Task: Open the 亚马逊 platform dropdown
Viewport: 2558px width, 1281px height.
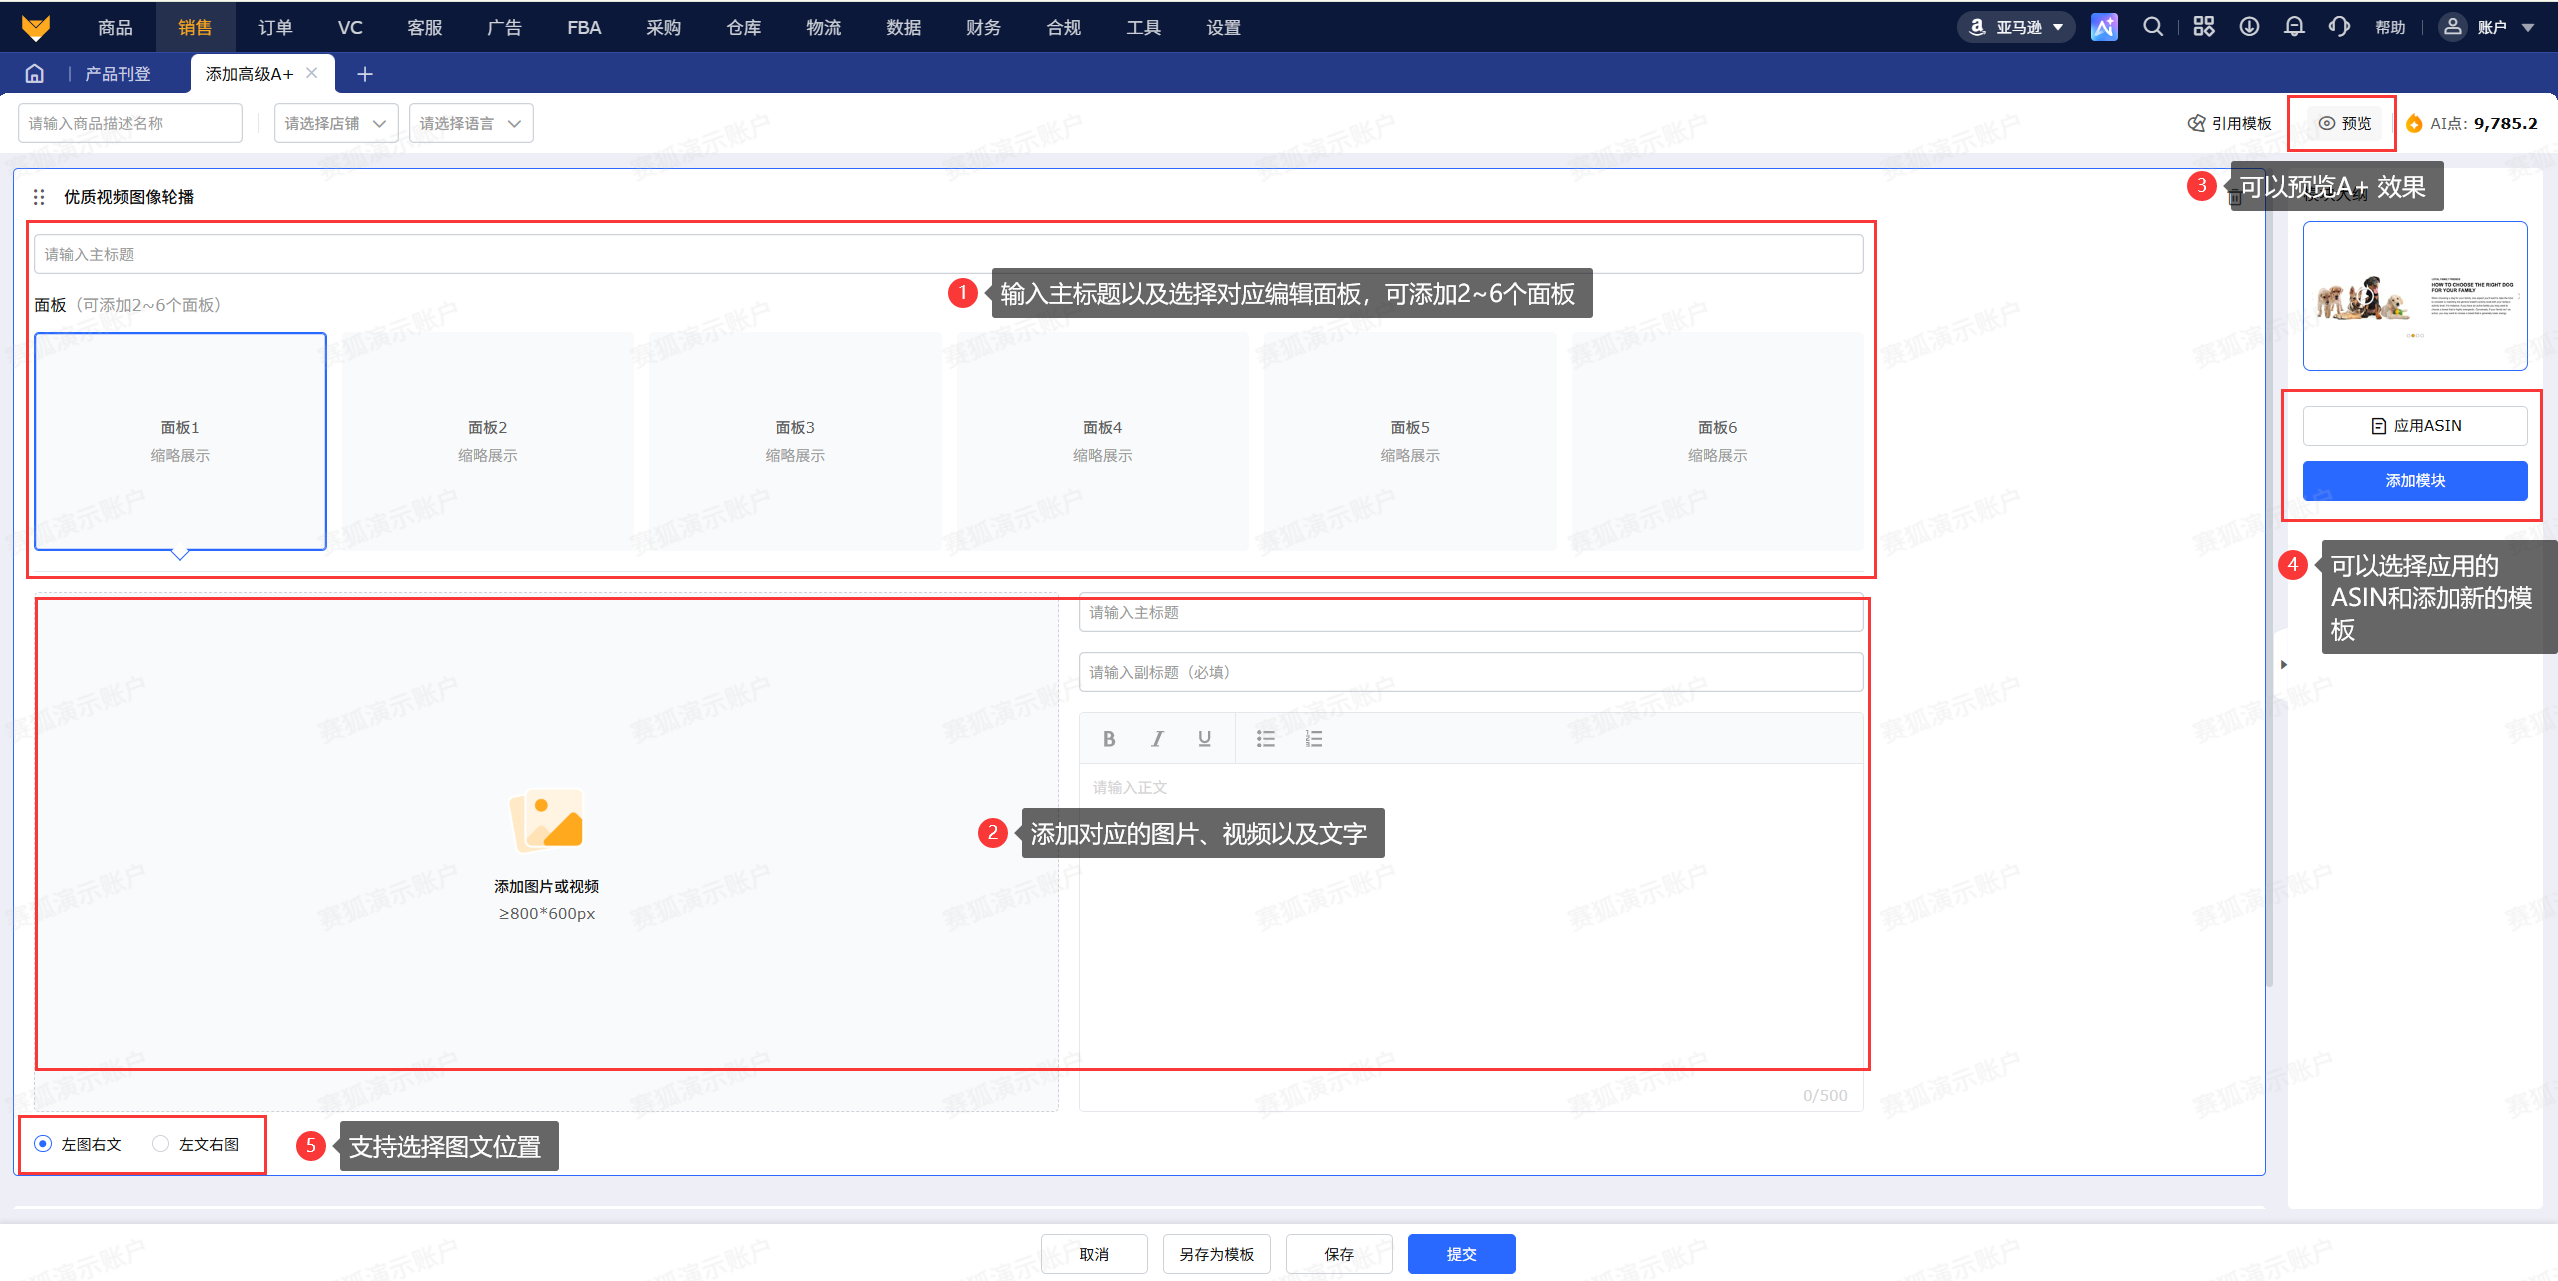Action: 2016,27
